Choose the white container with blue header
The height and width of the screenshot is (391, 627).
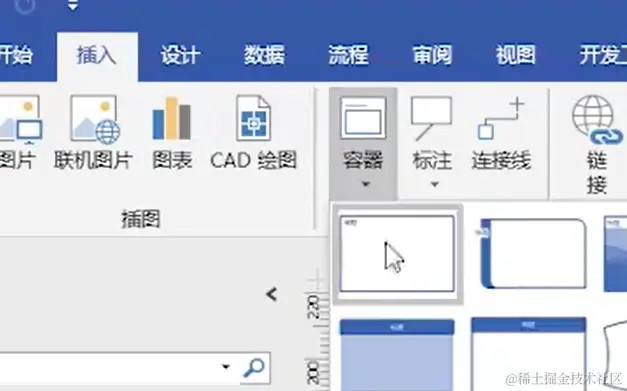coord(529,354)
